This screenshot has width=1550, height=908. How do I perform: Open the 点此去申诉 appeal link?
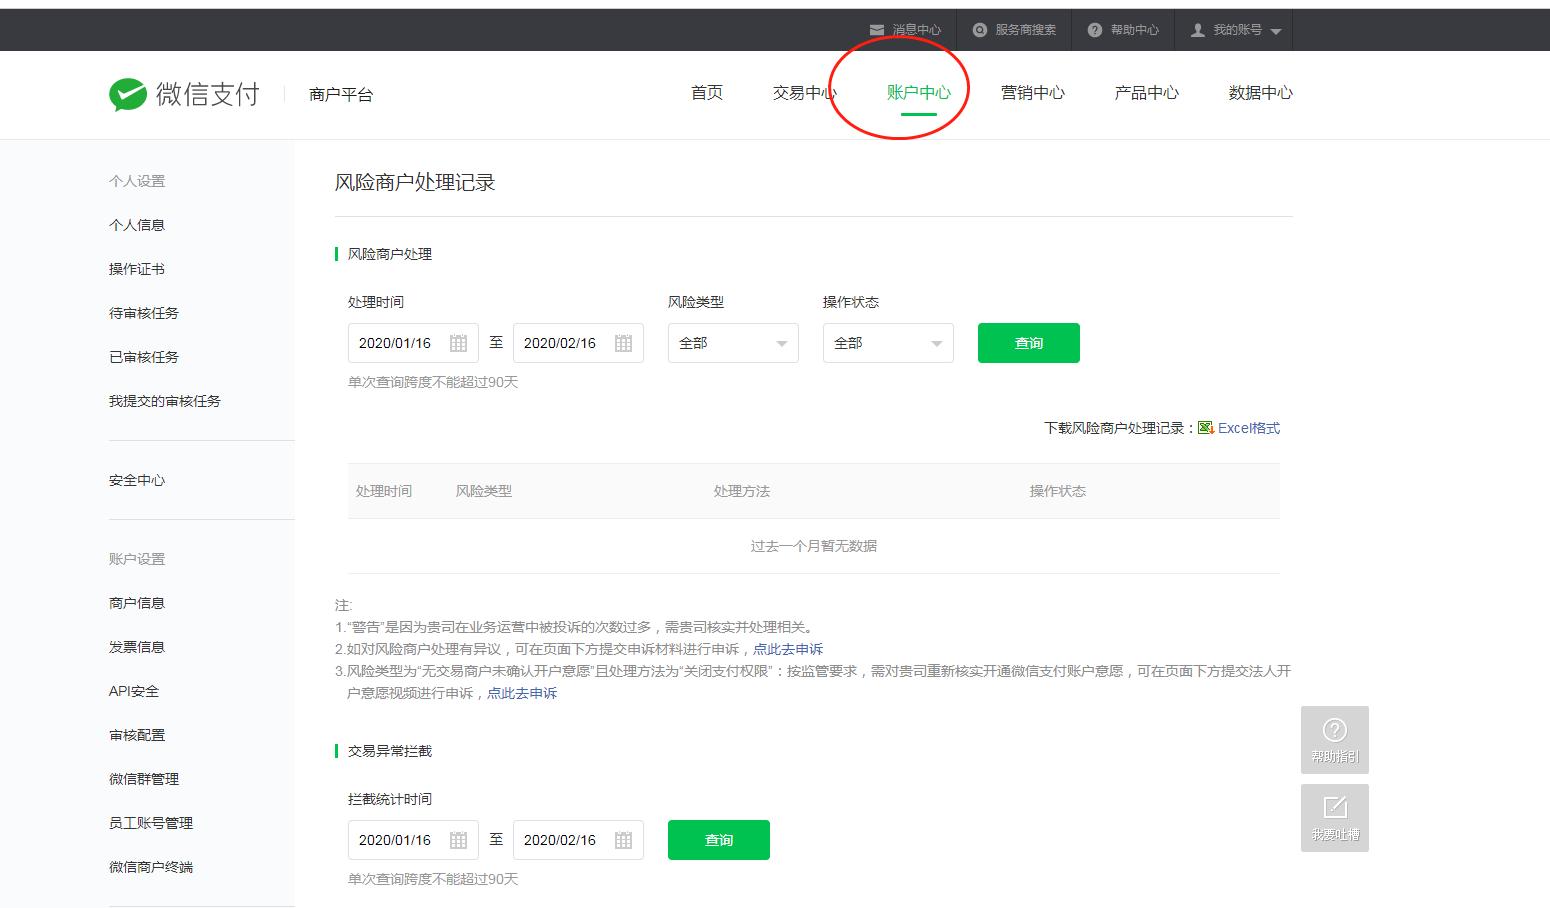(x=791, y=649)
